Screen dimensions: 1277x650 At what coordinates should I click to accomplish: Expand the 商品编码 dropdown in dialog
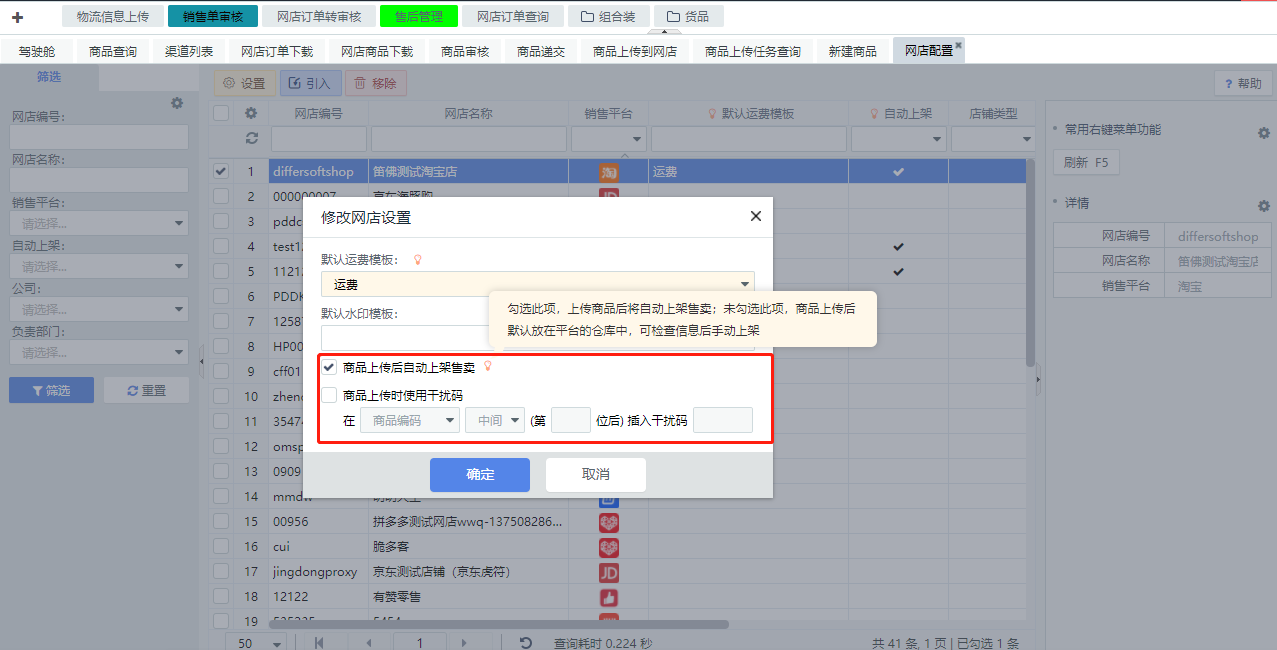[410, 421]
